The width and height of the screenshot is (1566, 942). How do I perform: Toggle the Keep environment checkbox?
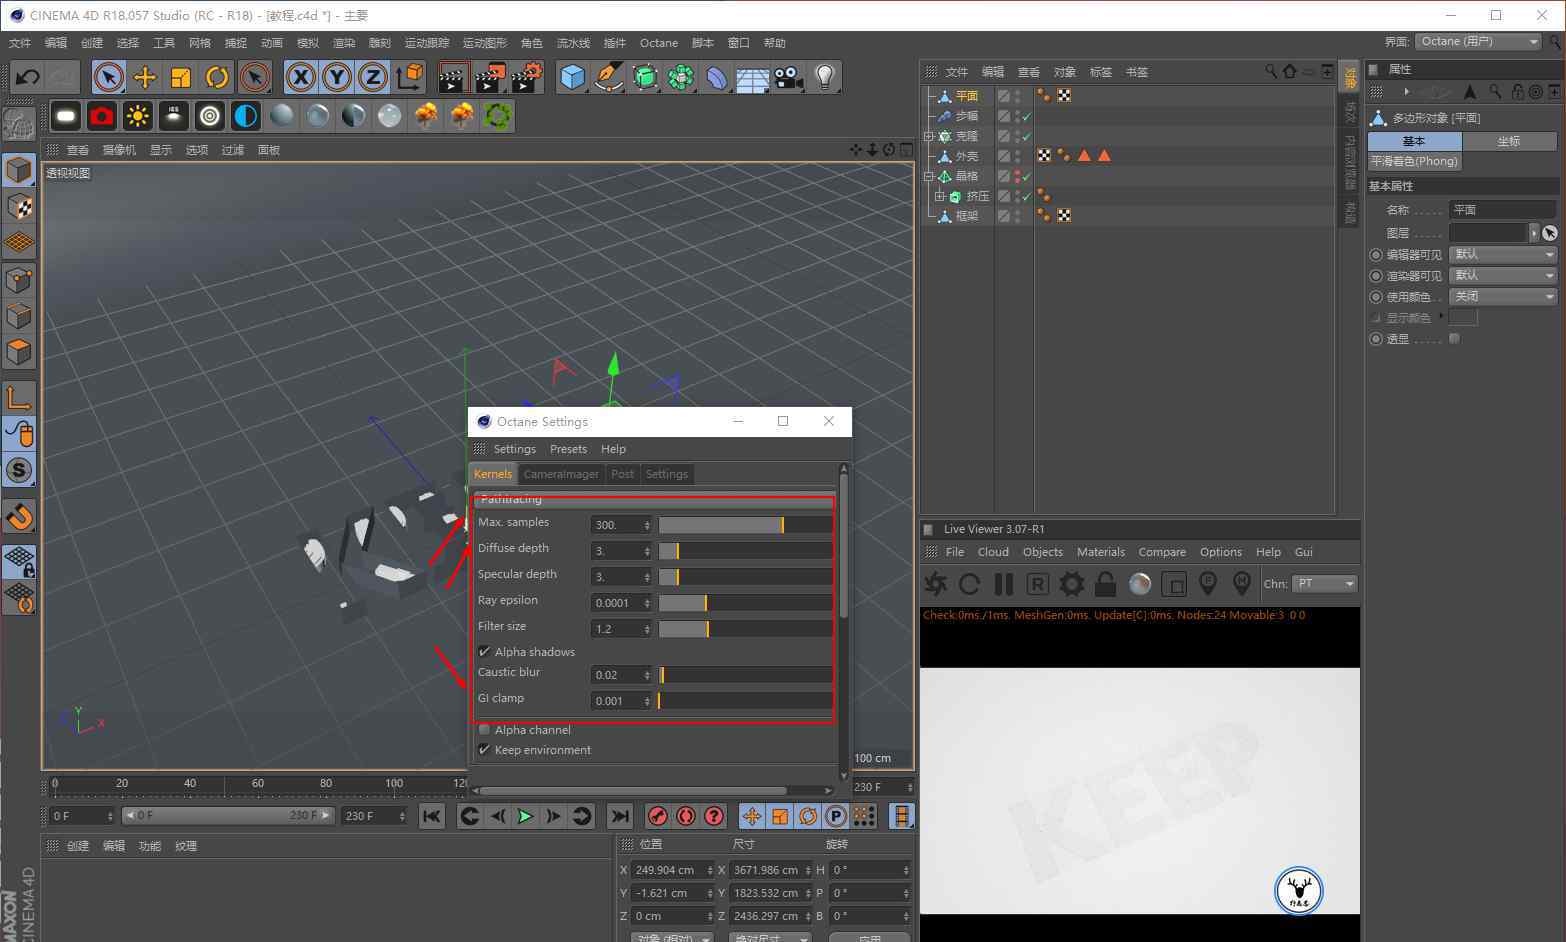click(485, 750)
